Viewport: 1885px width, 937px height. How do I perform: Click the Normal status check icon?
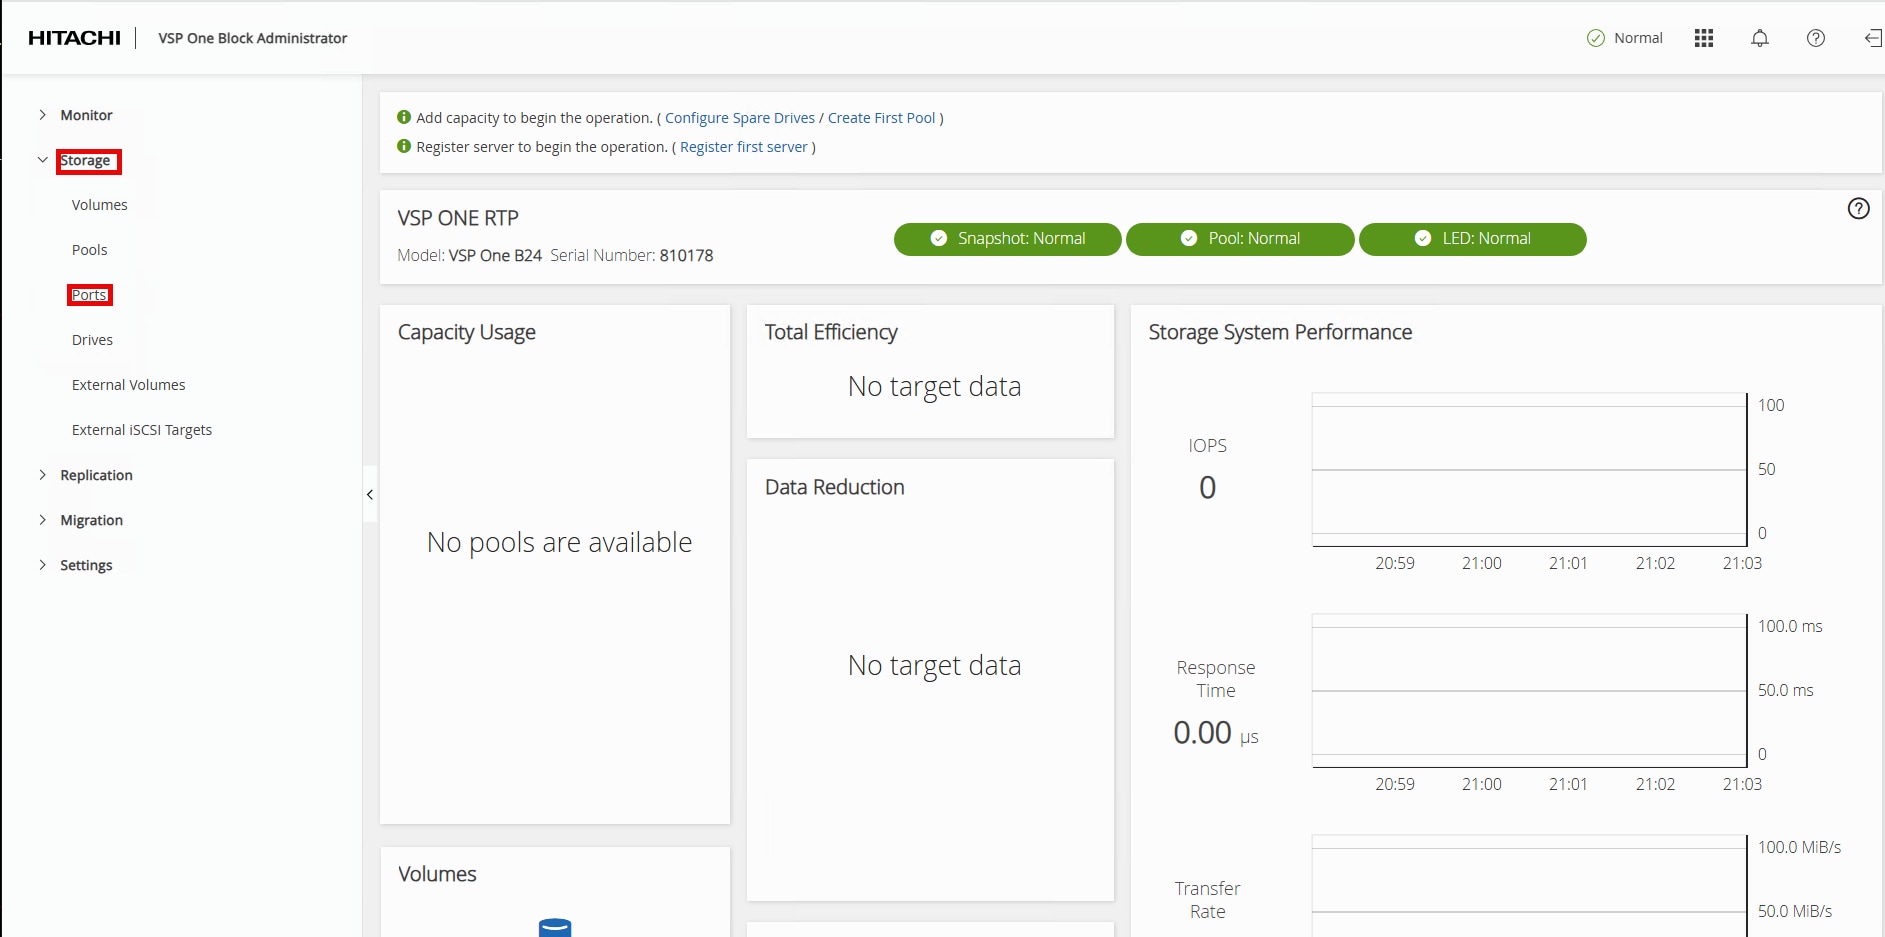pyautogui.click(x=1595, y=38)
